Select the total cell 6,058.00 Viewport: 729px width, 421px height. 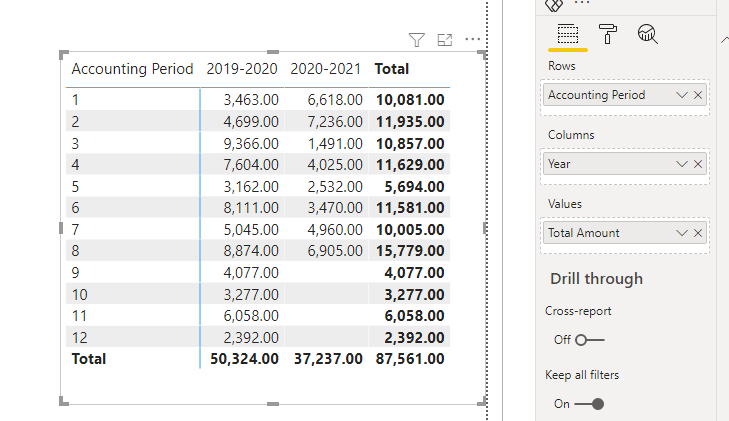[414, 316]
